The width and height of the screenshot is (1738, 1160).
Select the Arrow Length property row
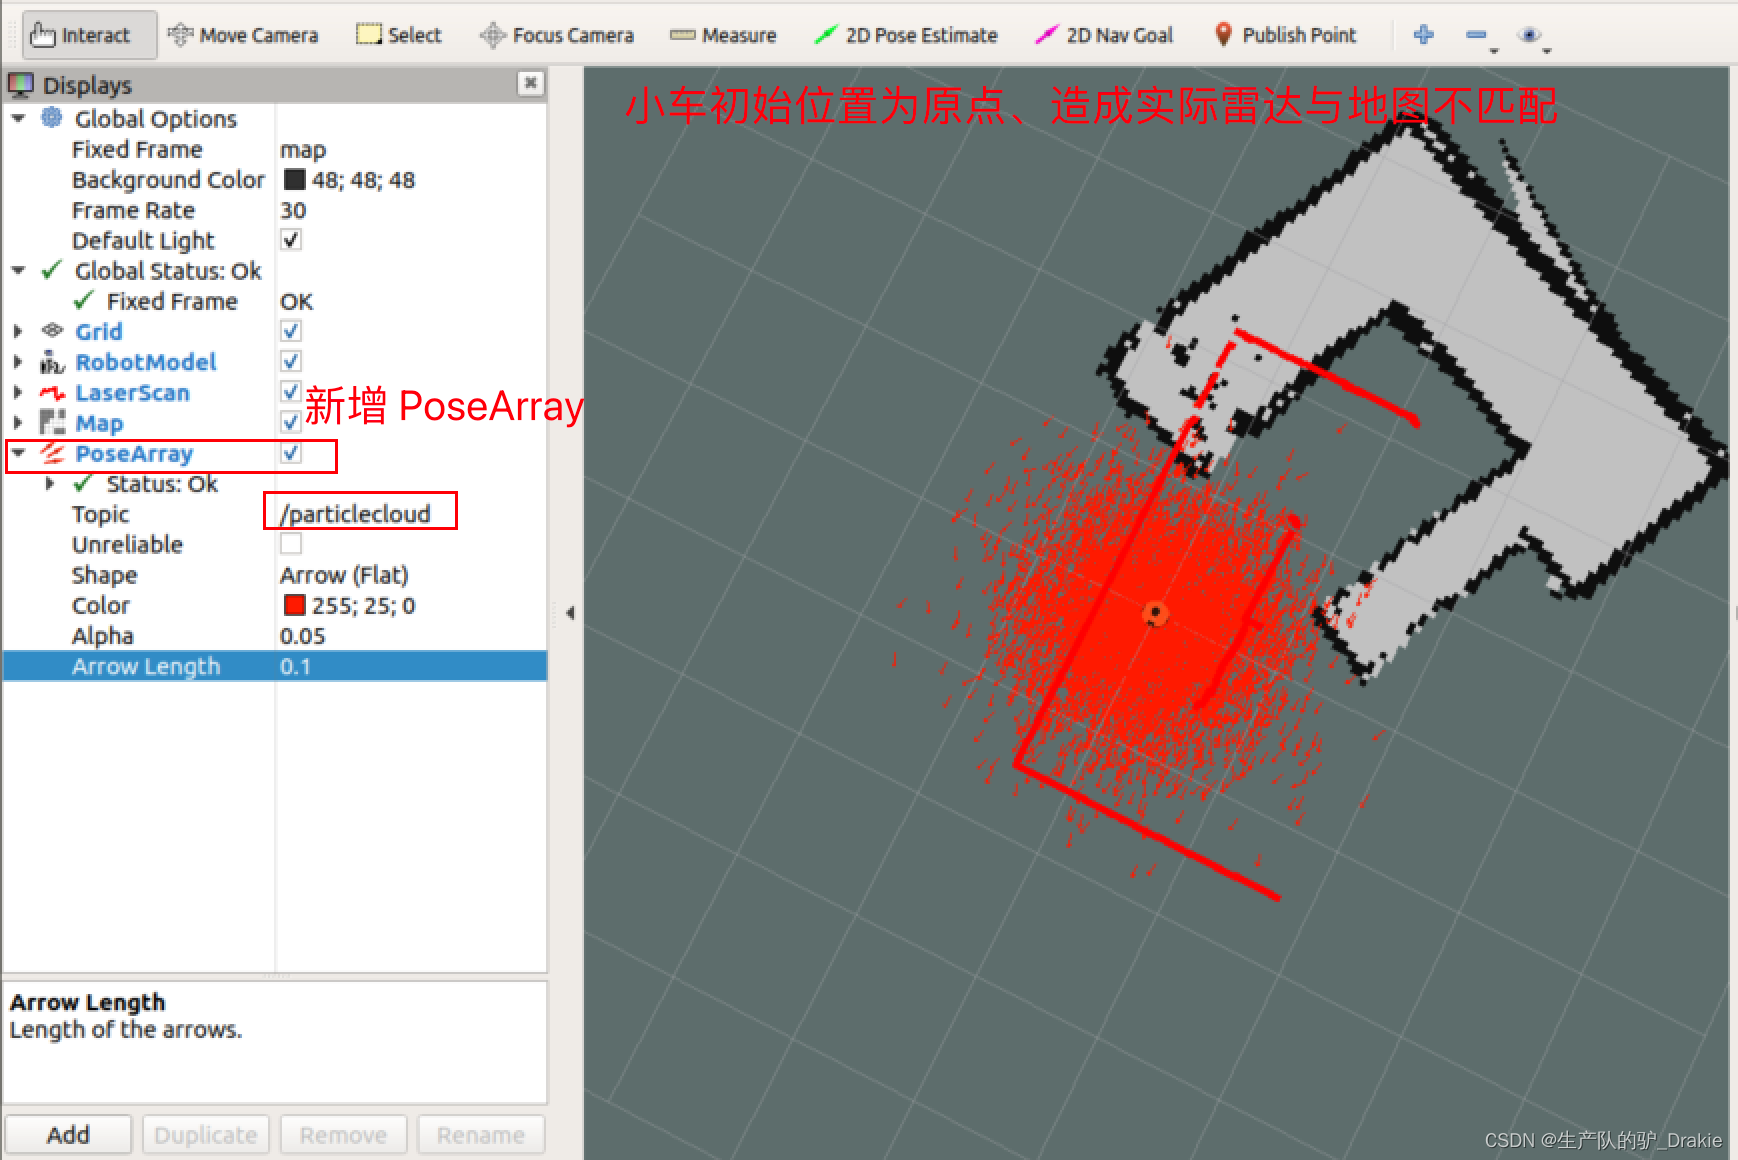[275, 666]
